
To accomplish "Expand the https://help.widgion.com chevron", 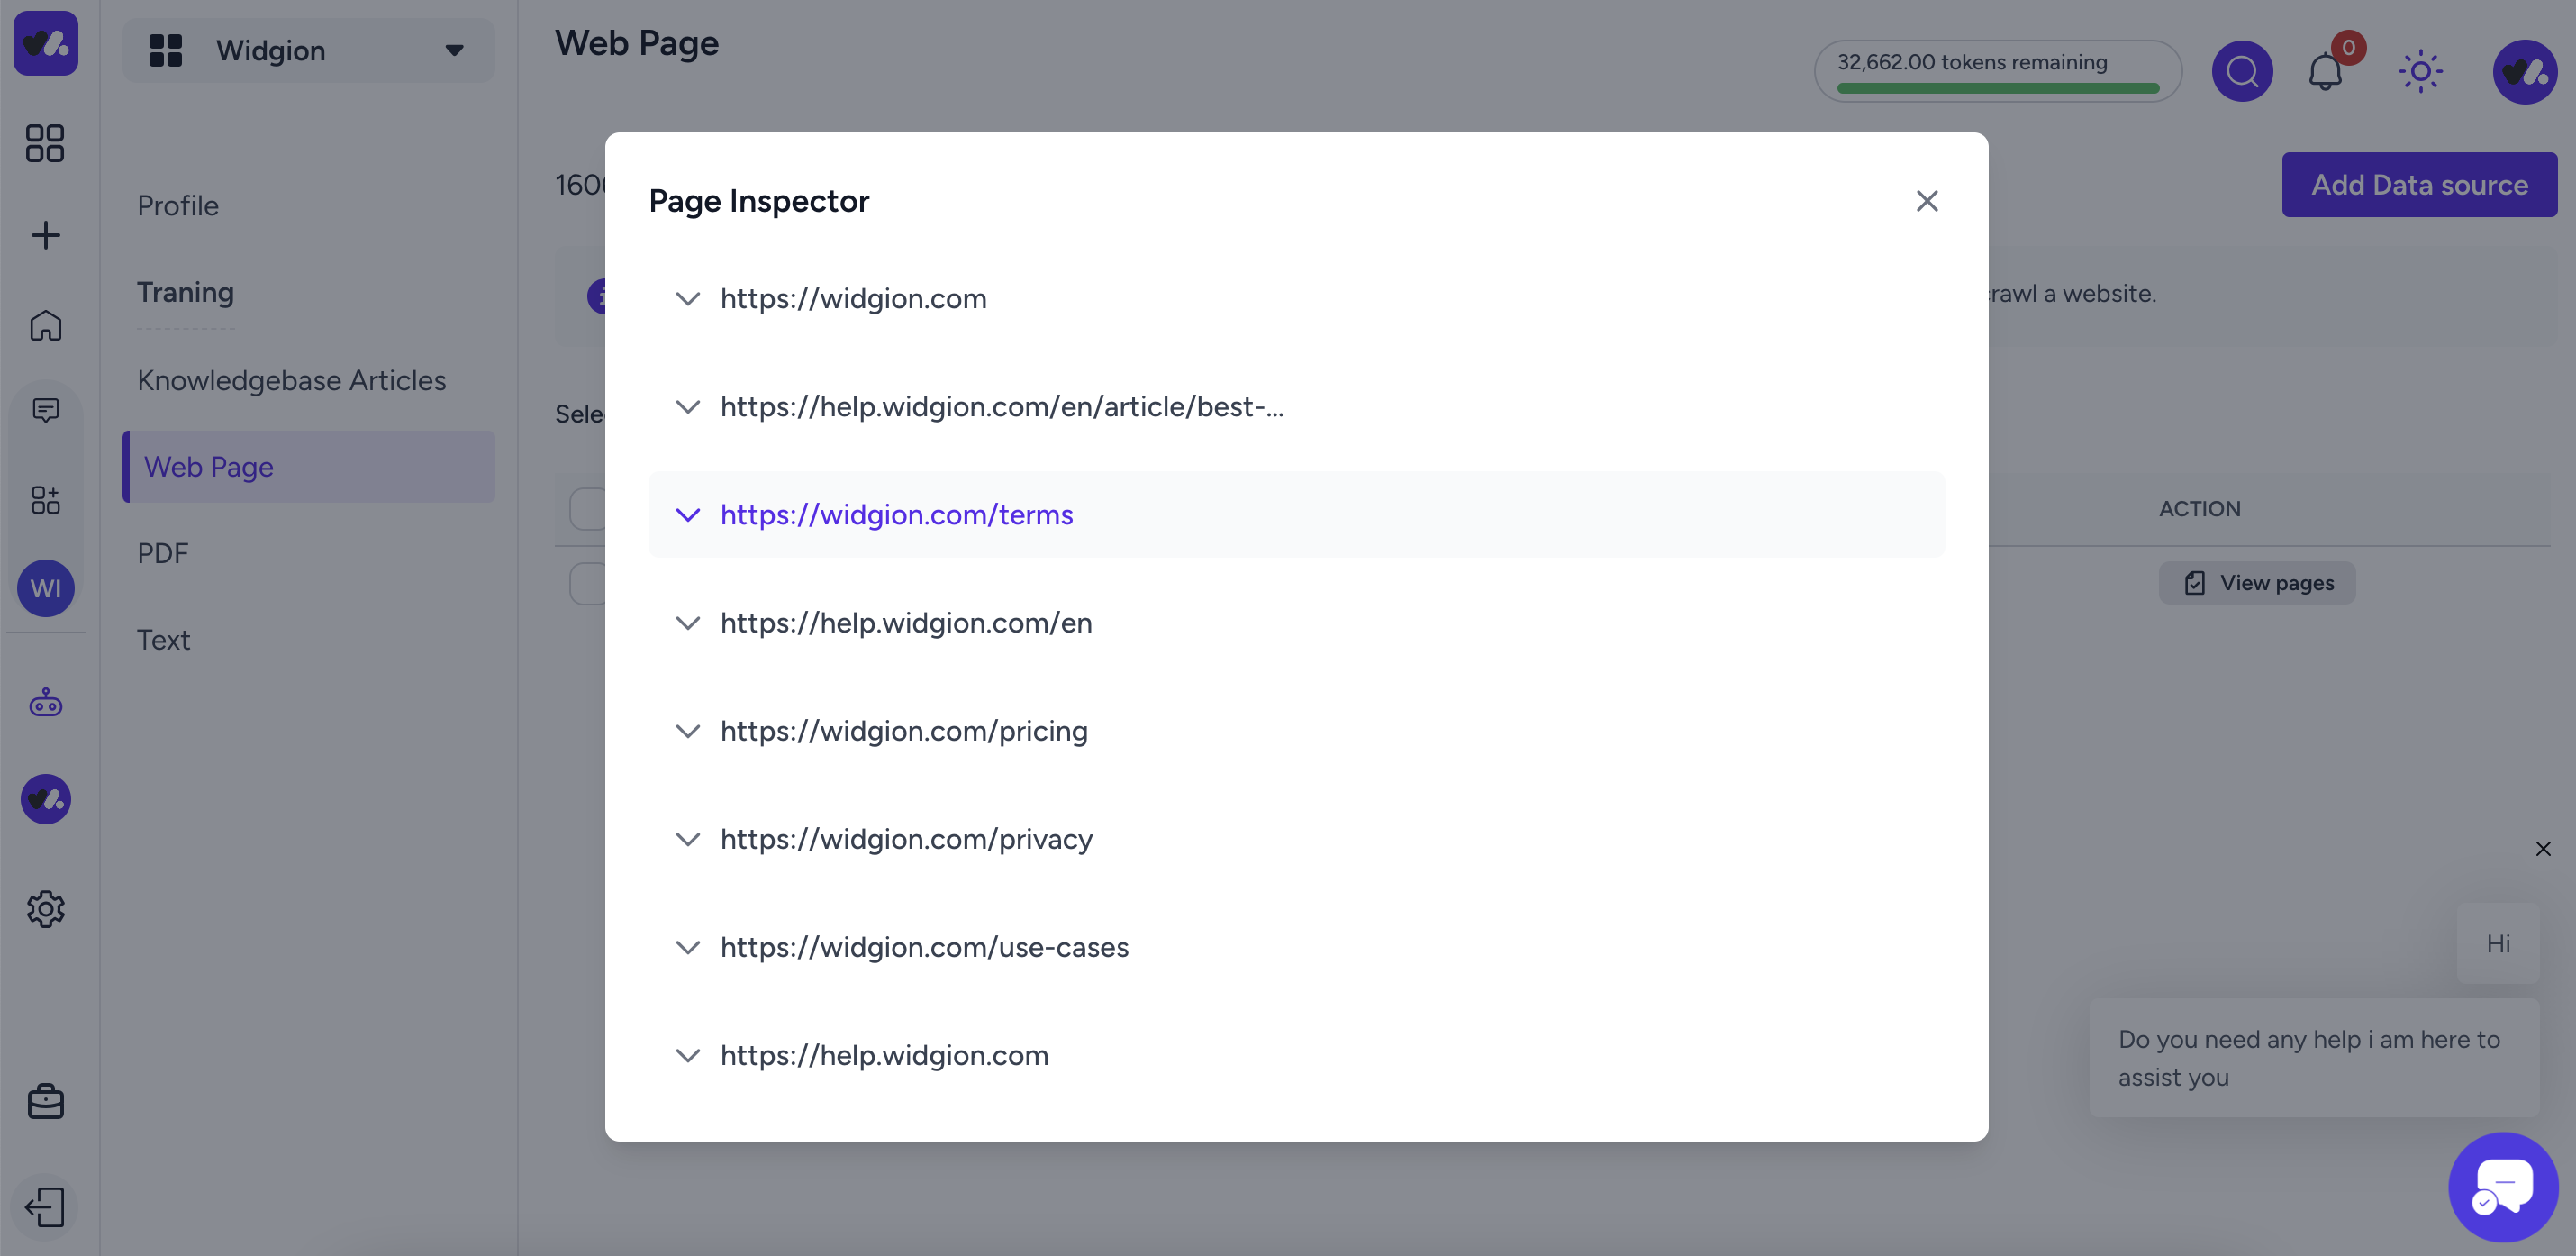I will 688,1055.
